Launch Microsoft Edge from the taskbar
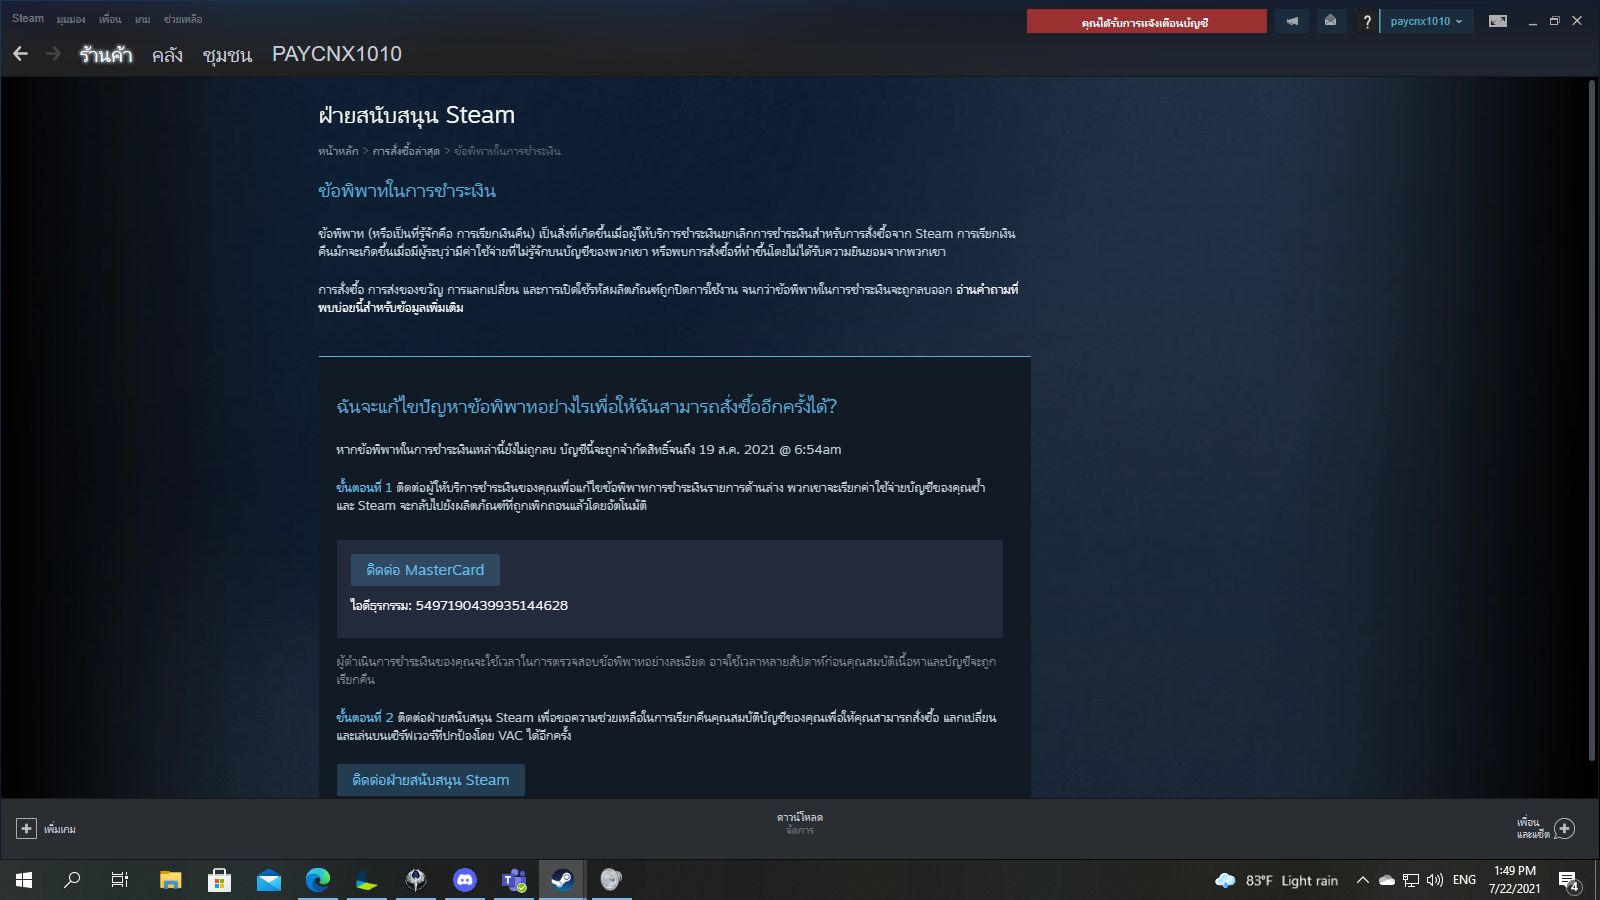The image size is (1600, 900). (x=317, y=880)
